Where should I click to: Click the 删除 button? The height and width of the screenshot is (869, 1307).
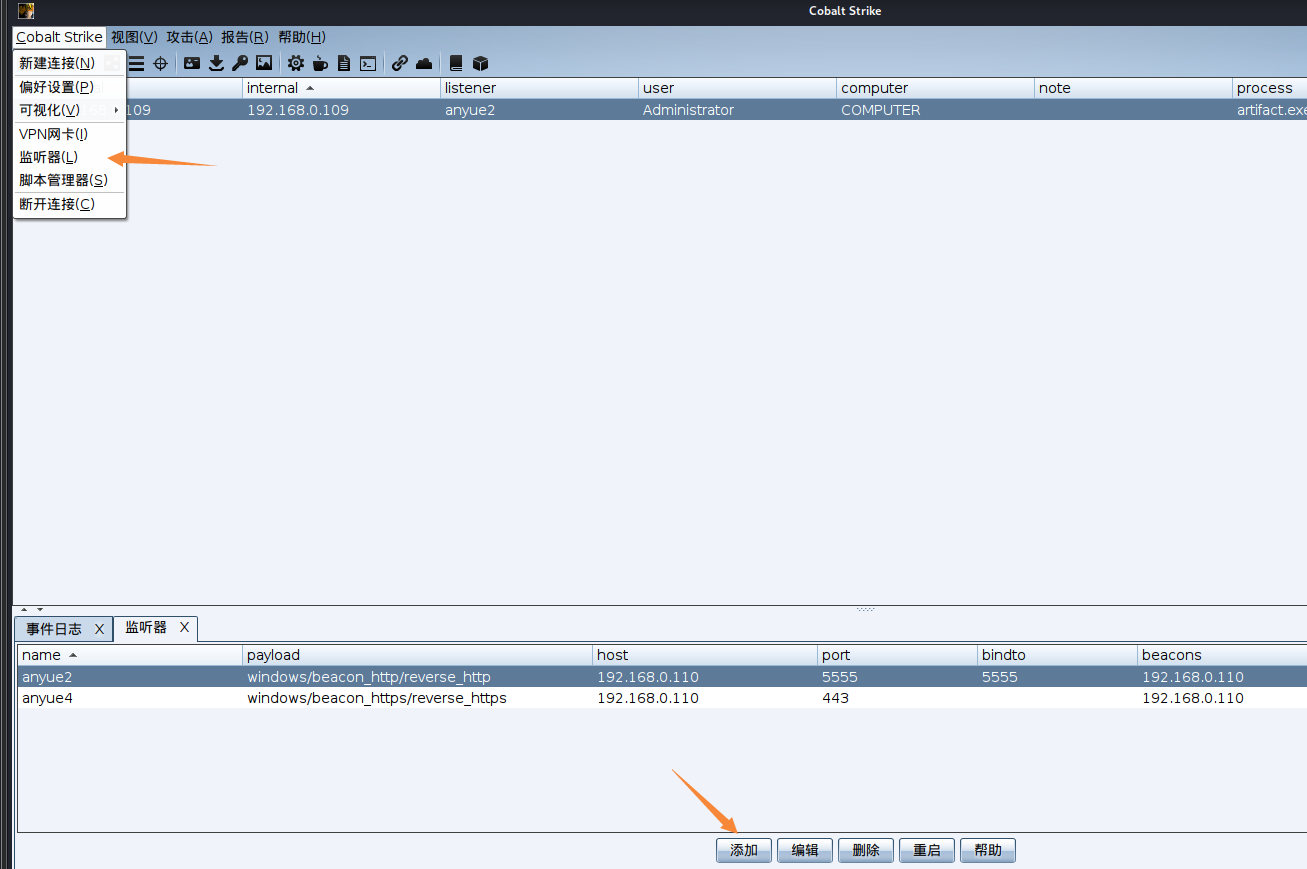click(866, 850)
